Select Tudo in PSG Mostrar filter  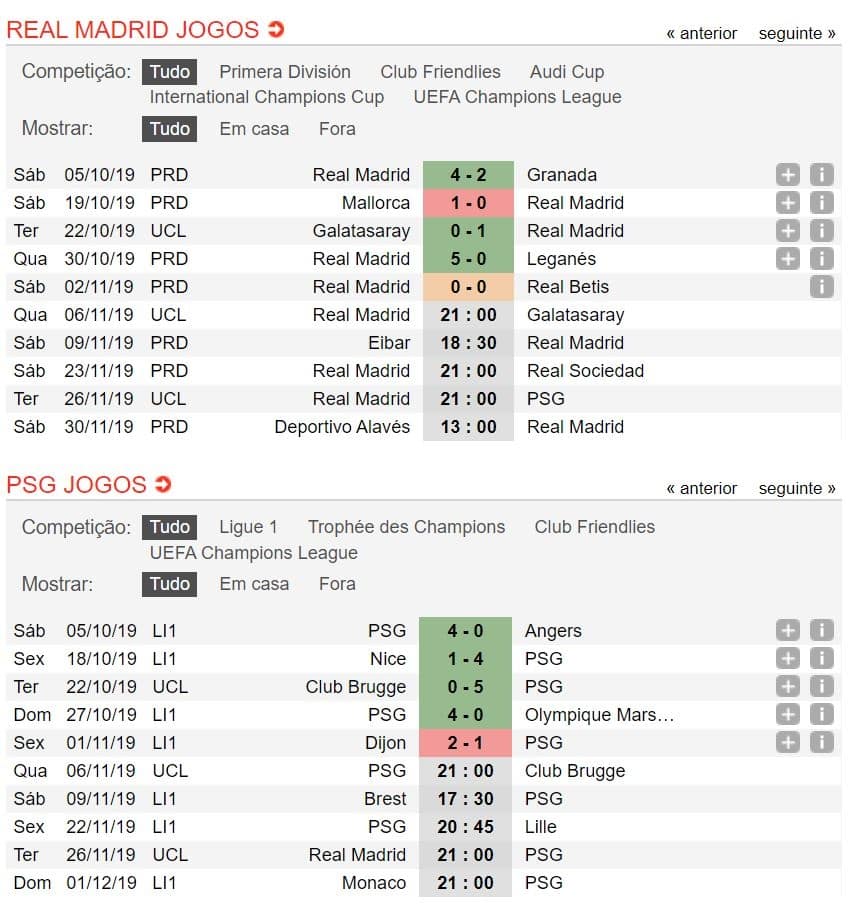pos(169,584)
